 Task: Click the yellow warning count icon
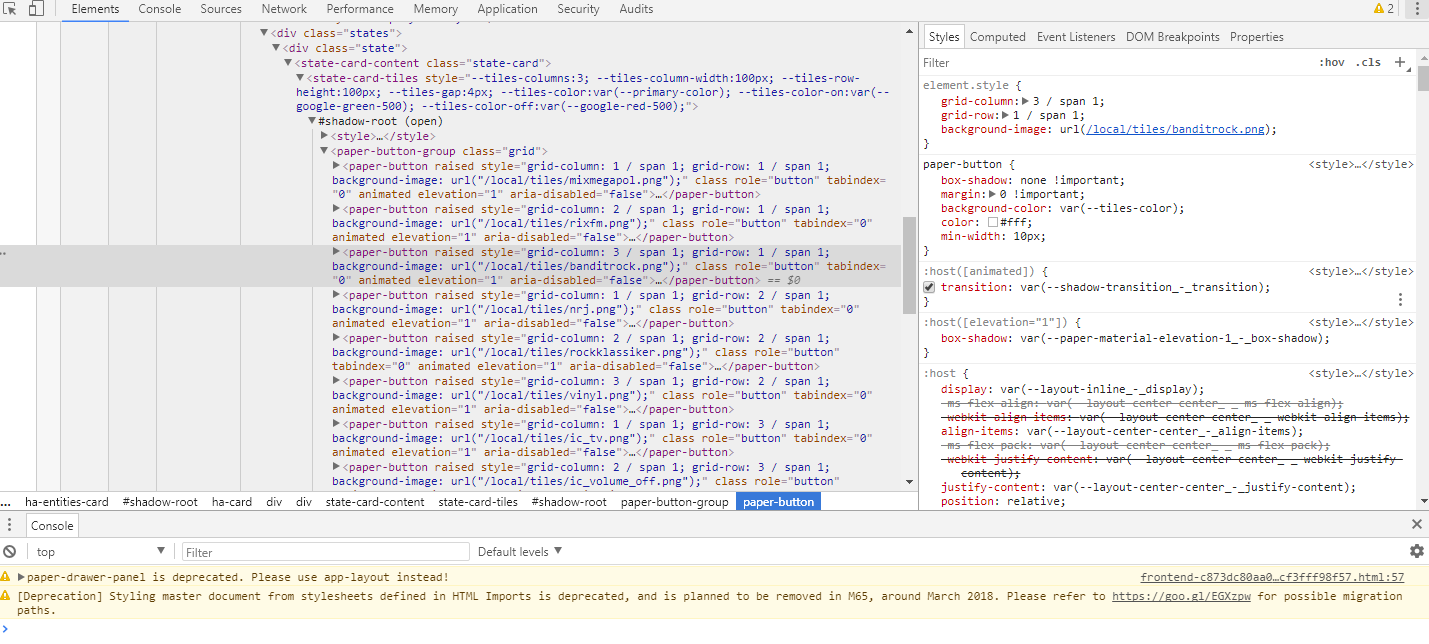pyautogui.click(x=1384, y=9)
